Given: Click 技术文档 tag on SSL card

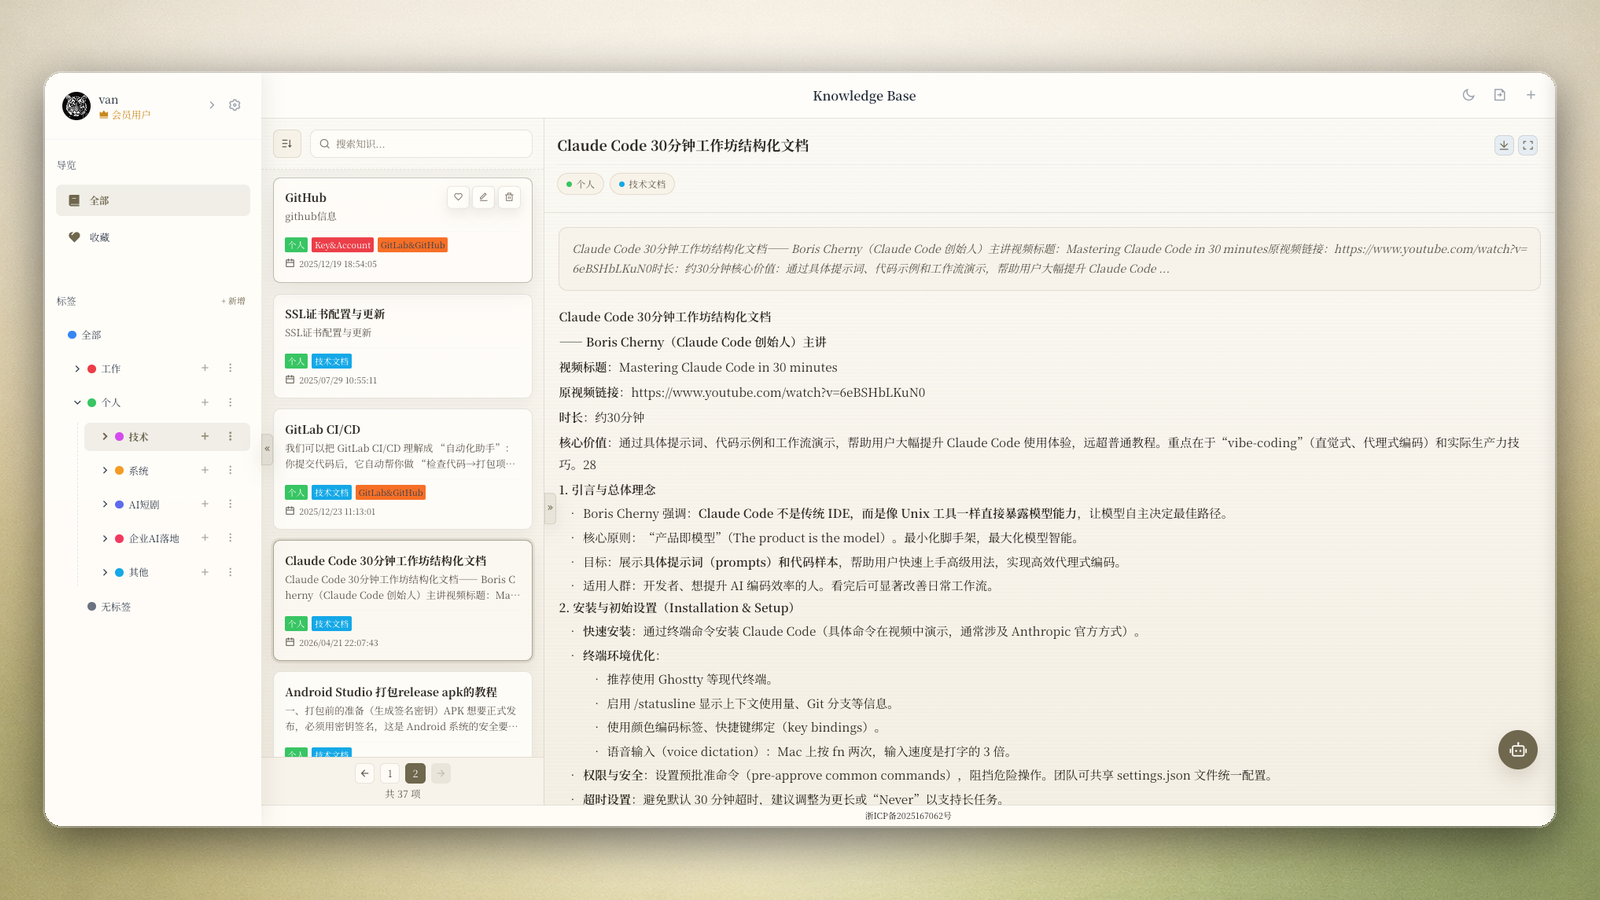Looking at the screenshot, I should [x=332, y=361].
